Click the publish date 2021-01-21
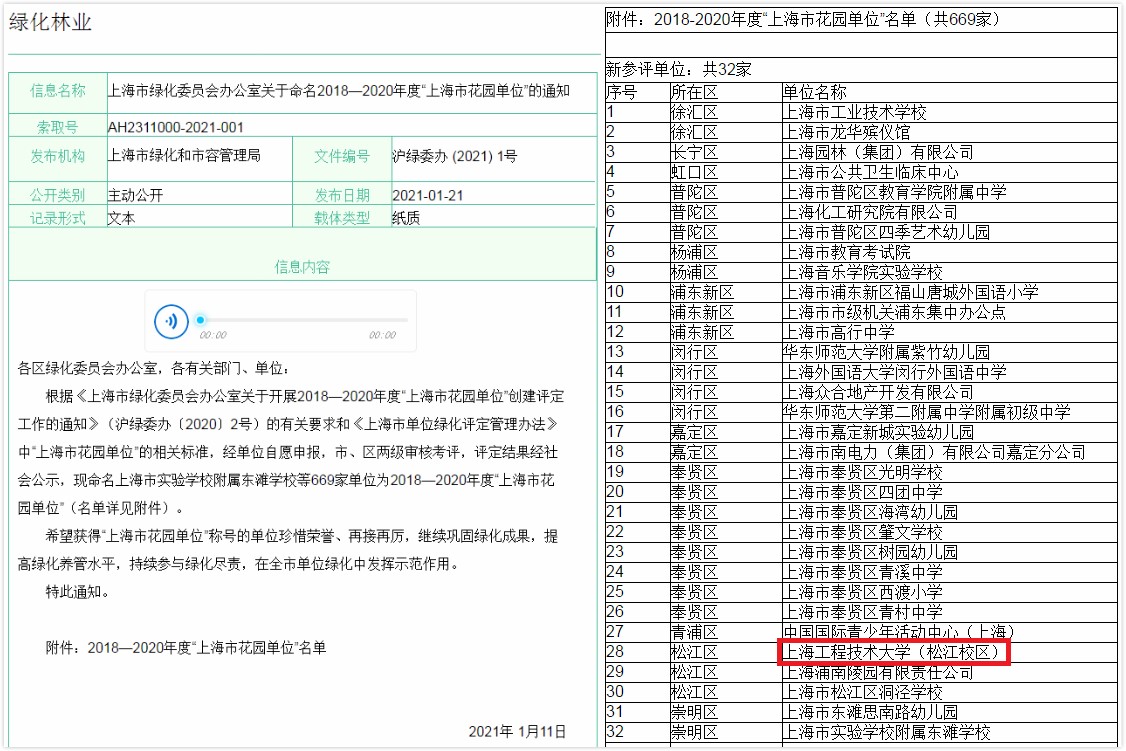 (x=428, y=195)
